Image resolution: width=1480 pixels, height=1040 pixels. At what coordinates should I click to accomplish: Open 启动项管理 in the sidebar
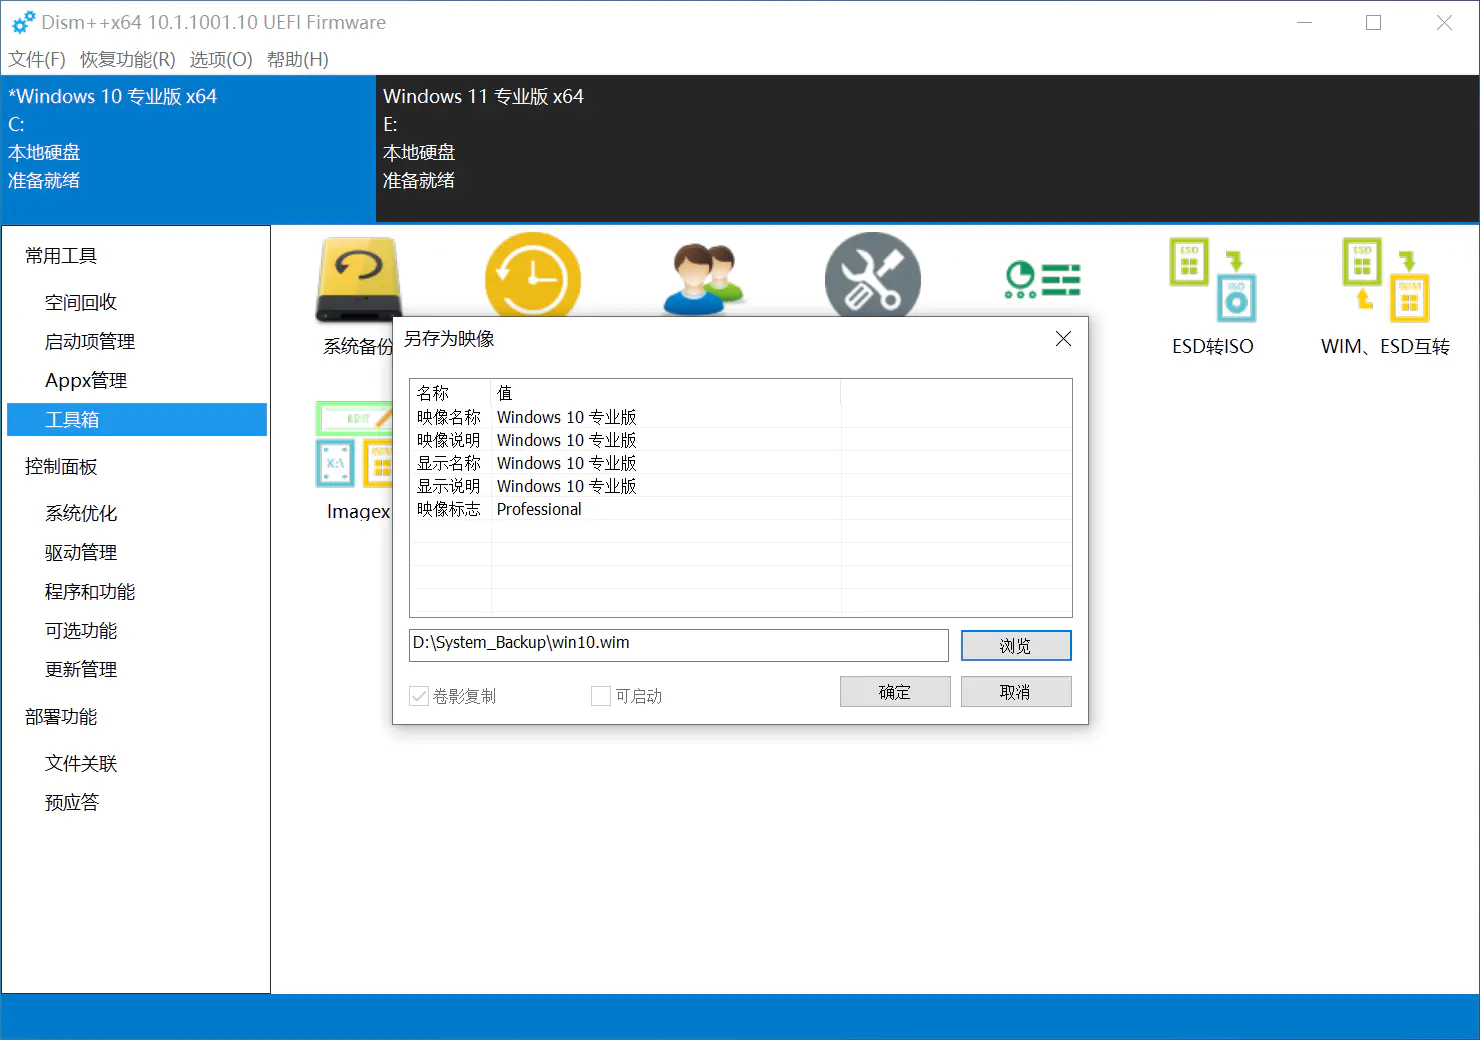point(90,341)
